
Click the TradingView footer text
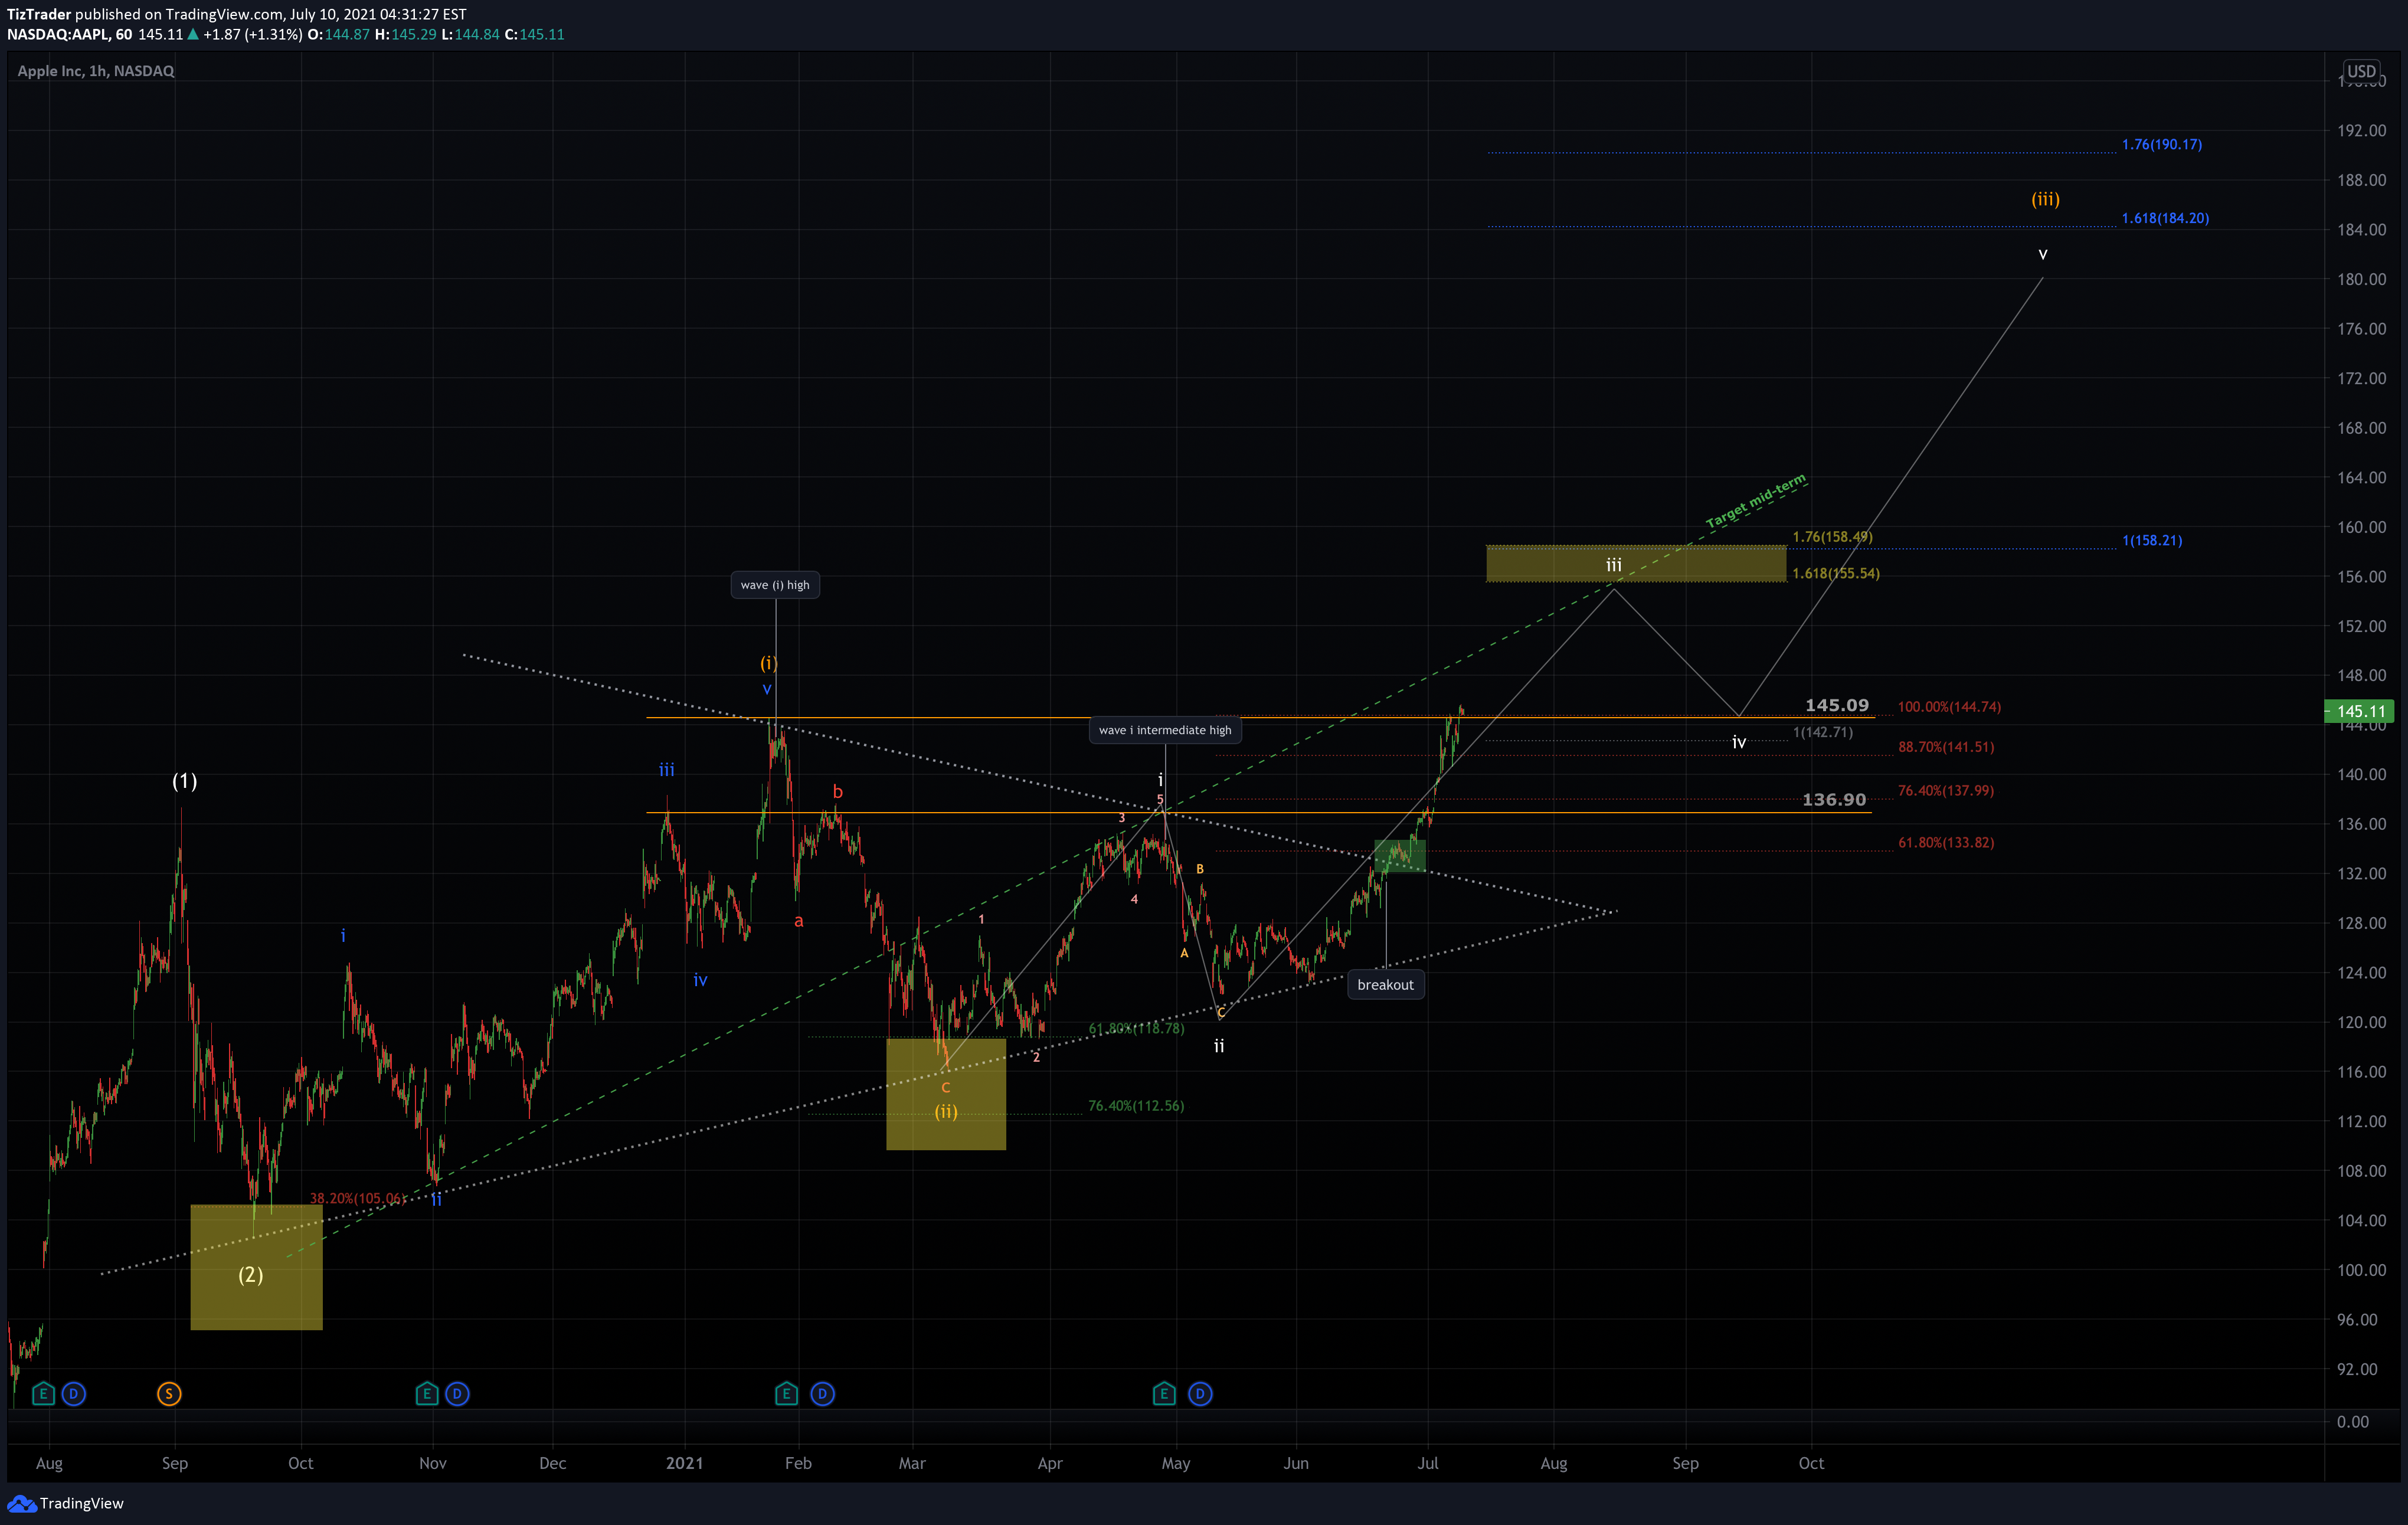coord(82,1504)
